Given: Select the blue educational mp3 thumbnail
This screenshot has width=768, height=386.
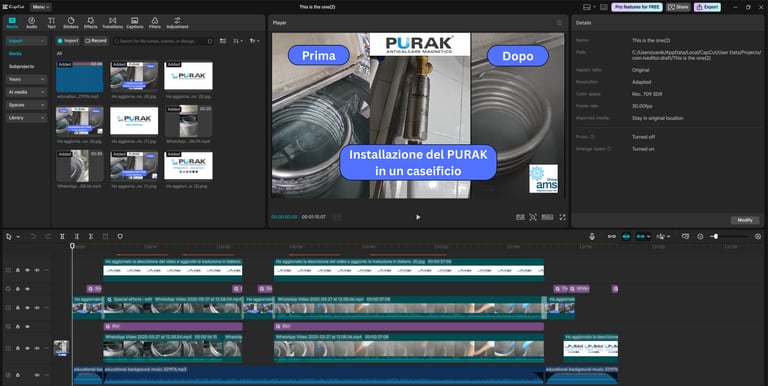Looking at the screenshot, I should pos(79,77).
